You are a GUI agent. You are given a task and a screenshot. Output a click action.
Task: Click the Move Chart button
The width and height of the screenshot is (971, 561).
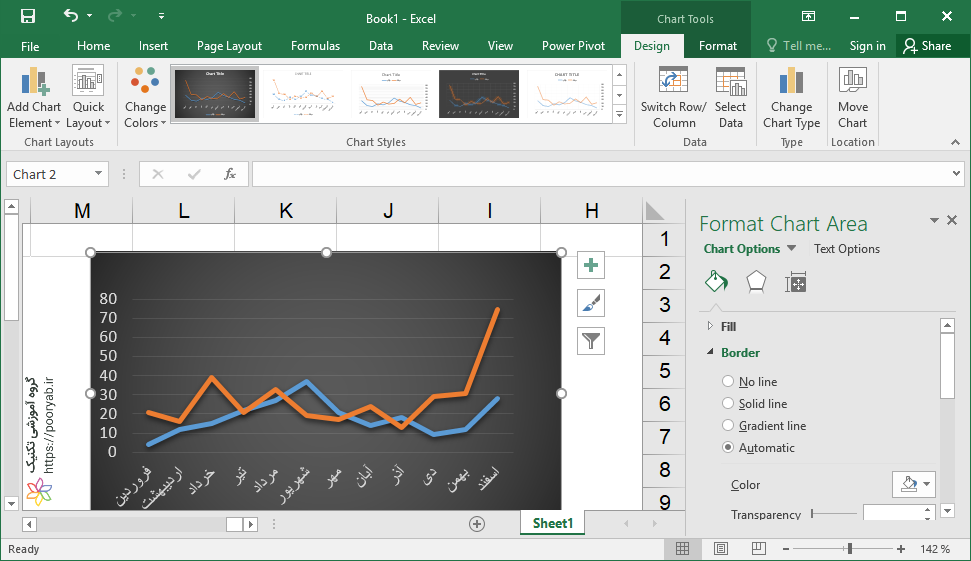[x=853, y=97]
